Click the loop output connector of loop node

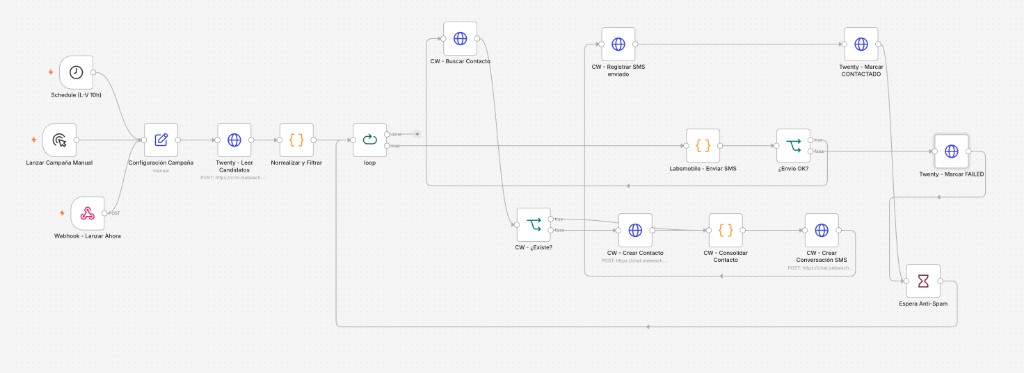pos(387,146)
